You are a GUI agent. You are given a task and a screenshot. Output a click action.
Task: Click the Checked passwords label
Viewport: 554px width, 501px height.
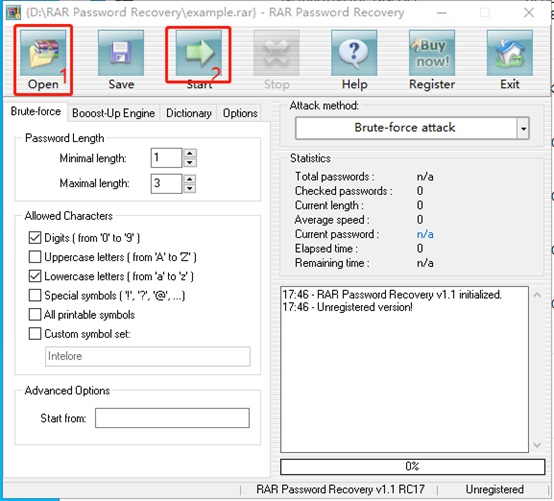(x=343, y=191)
